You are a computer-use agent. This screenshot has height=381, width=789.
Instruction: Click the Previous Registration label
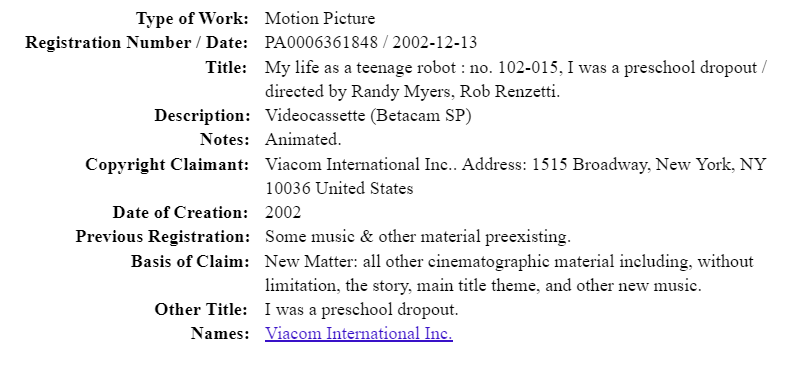(163, 237)
